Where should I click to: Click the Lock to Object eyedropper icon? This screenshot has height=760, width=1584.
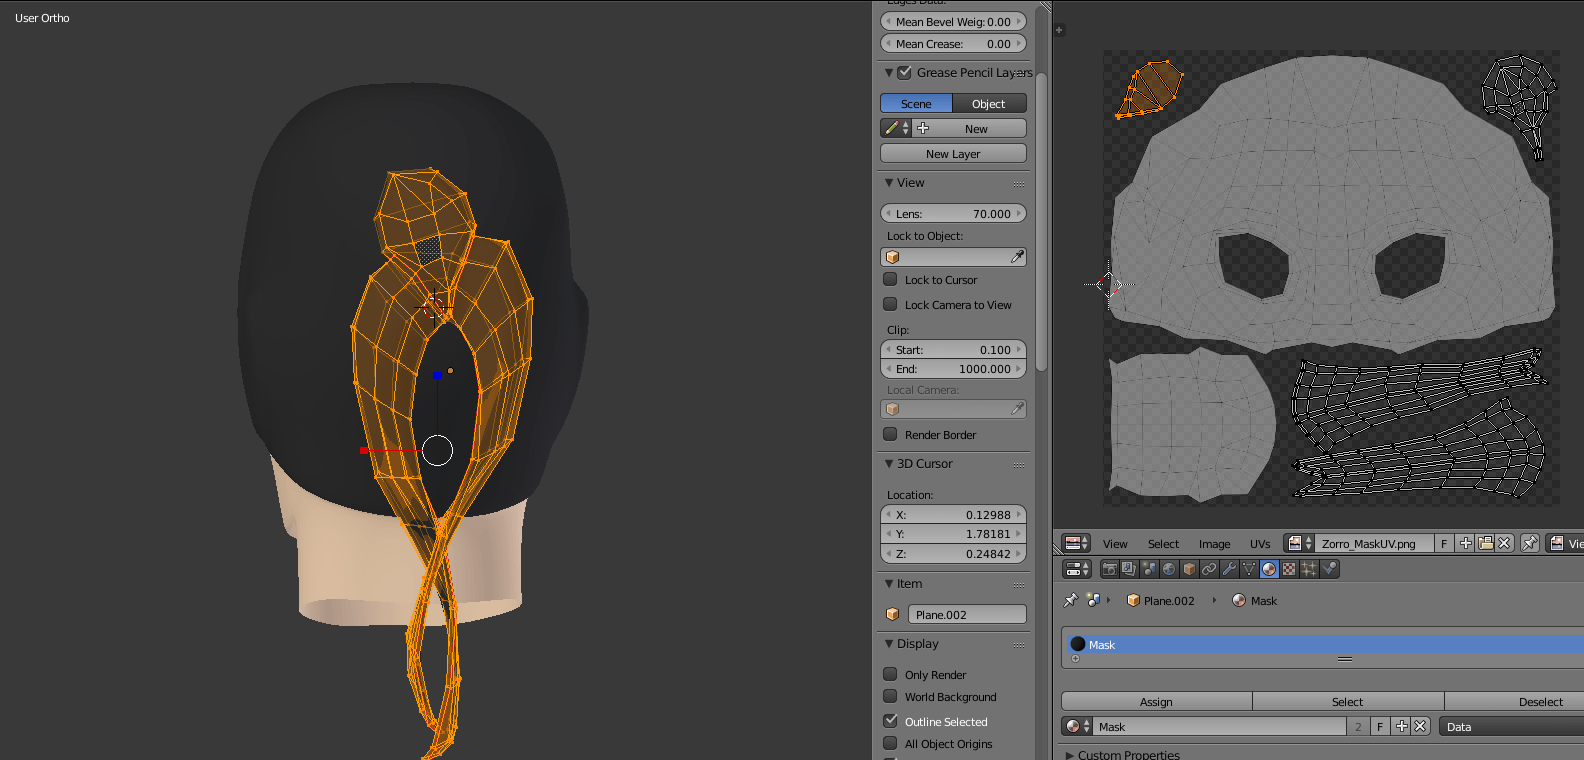[1017, 257]
